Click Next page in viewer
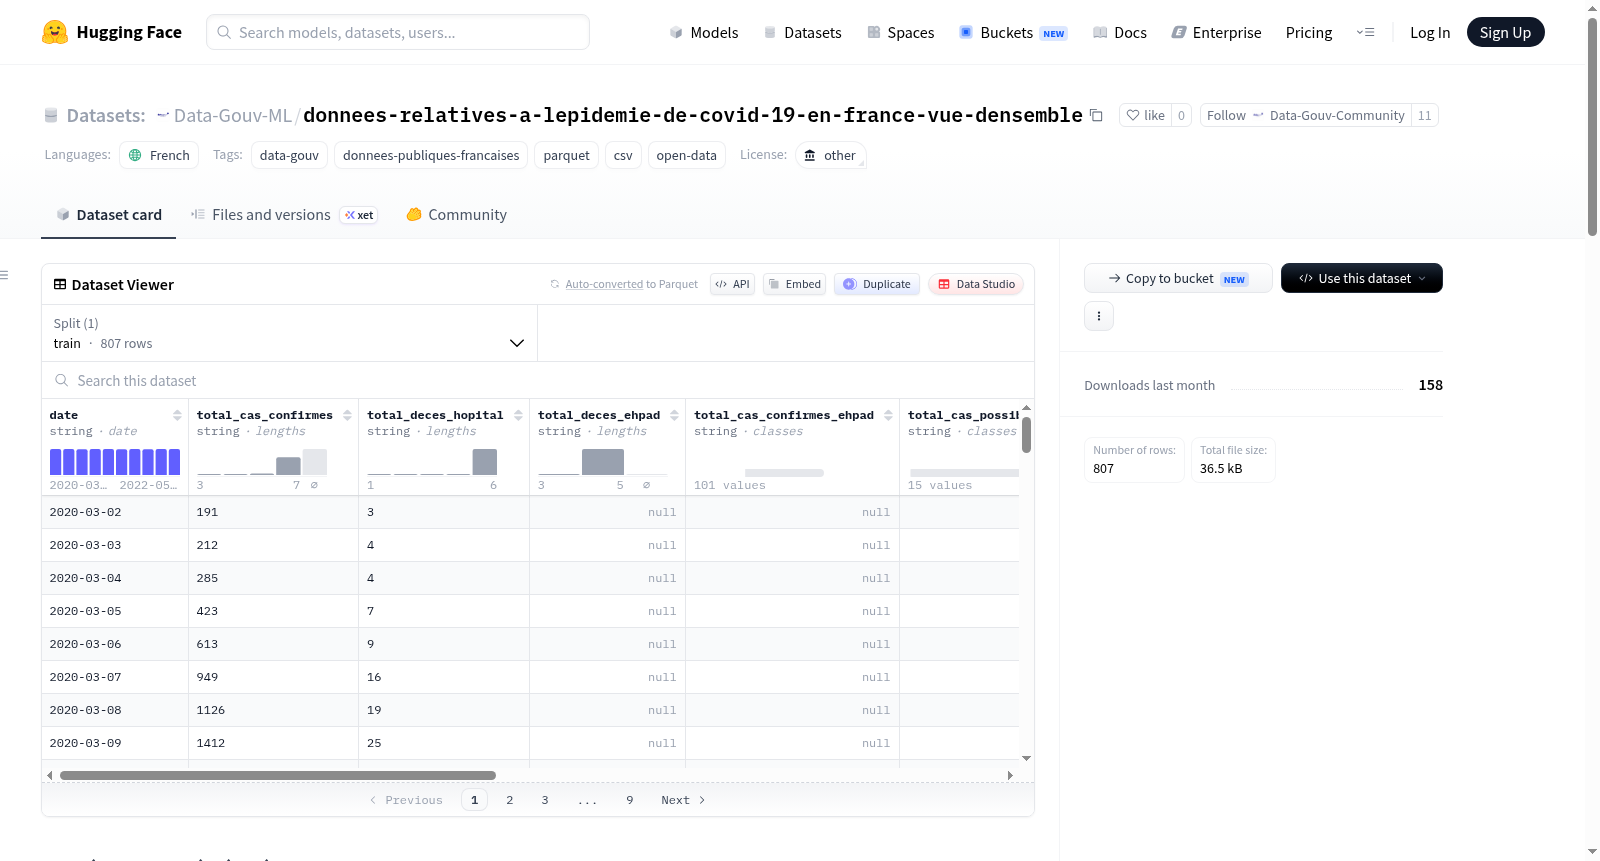 pyautogui.click(x=683, y=800)
